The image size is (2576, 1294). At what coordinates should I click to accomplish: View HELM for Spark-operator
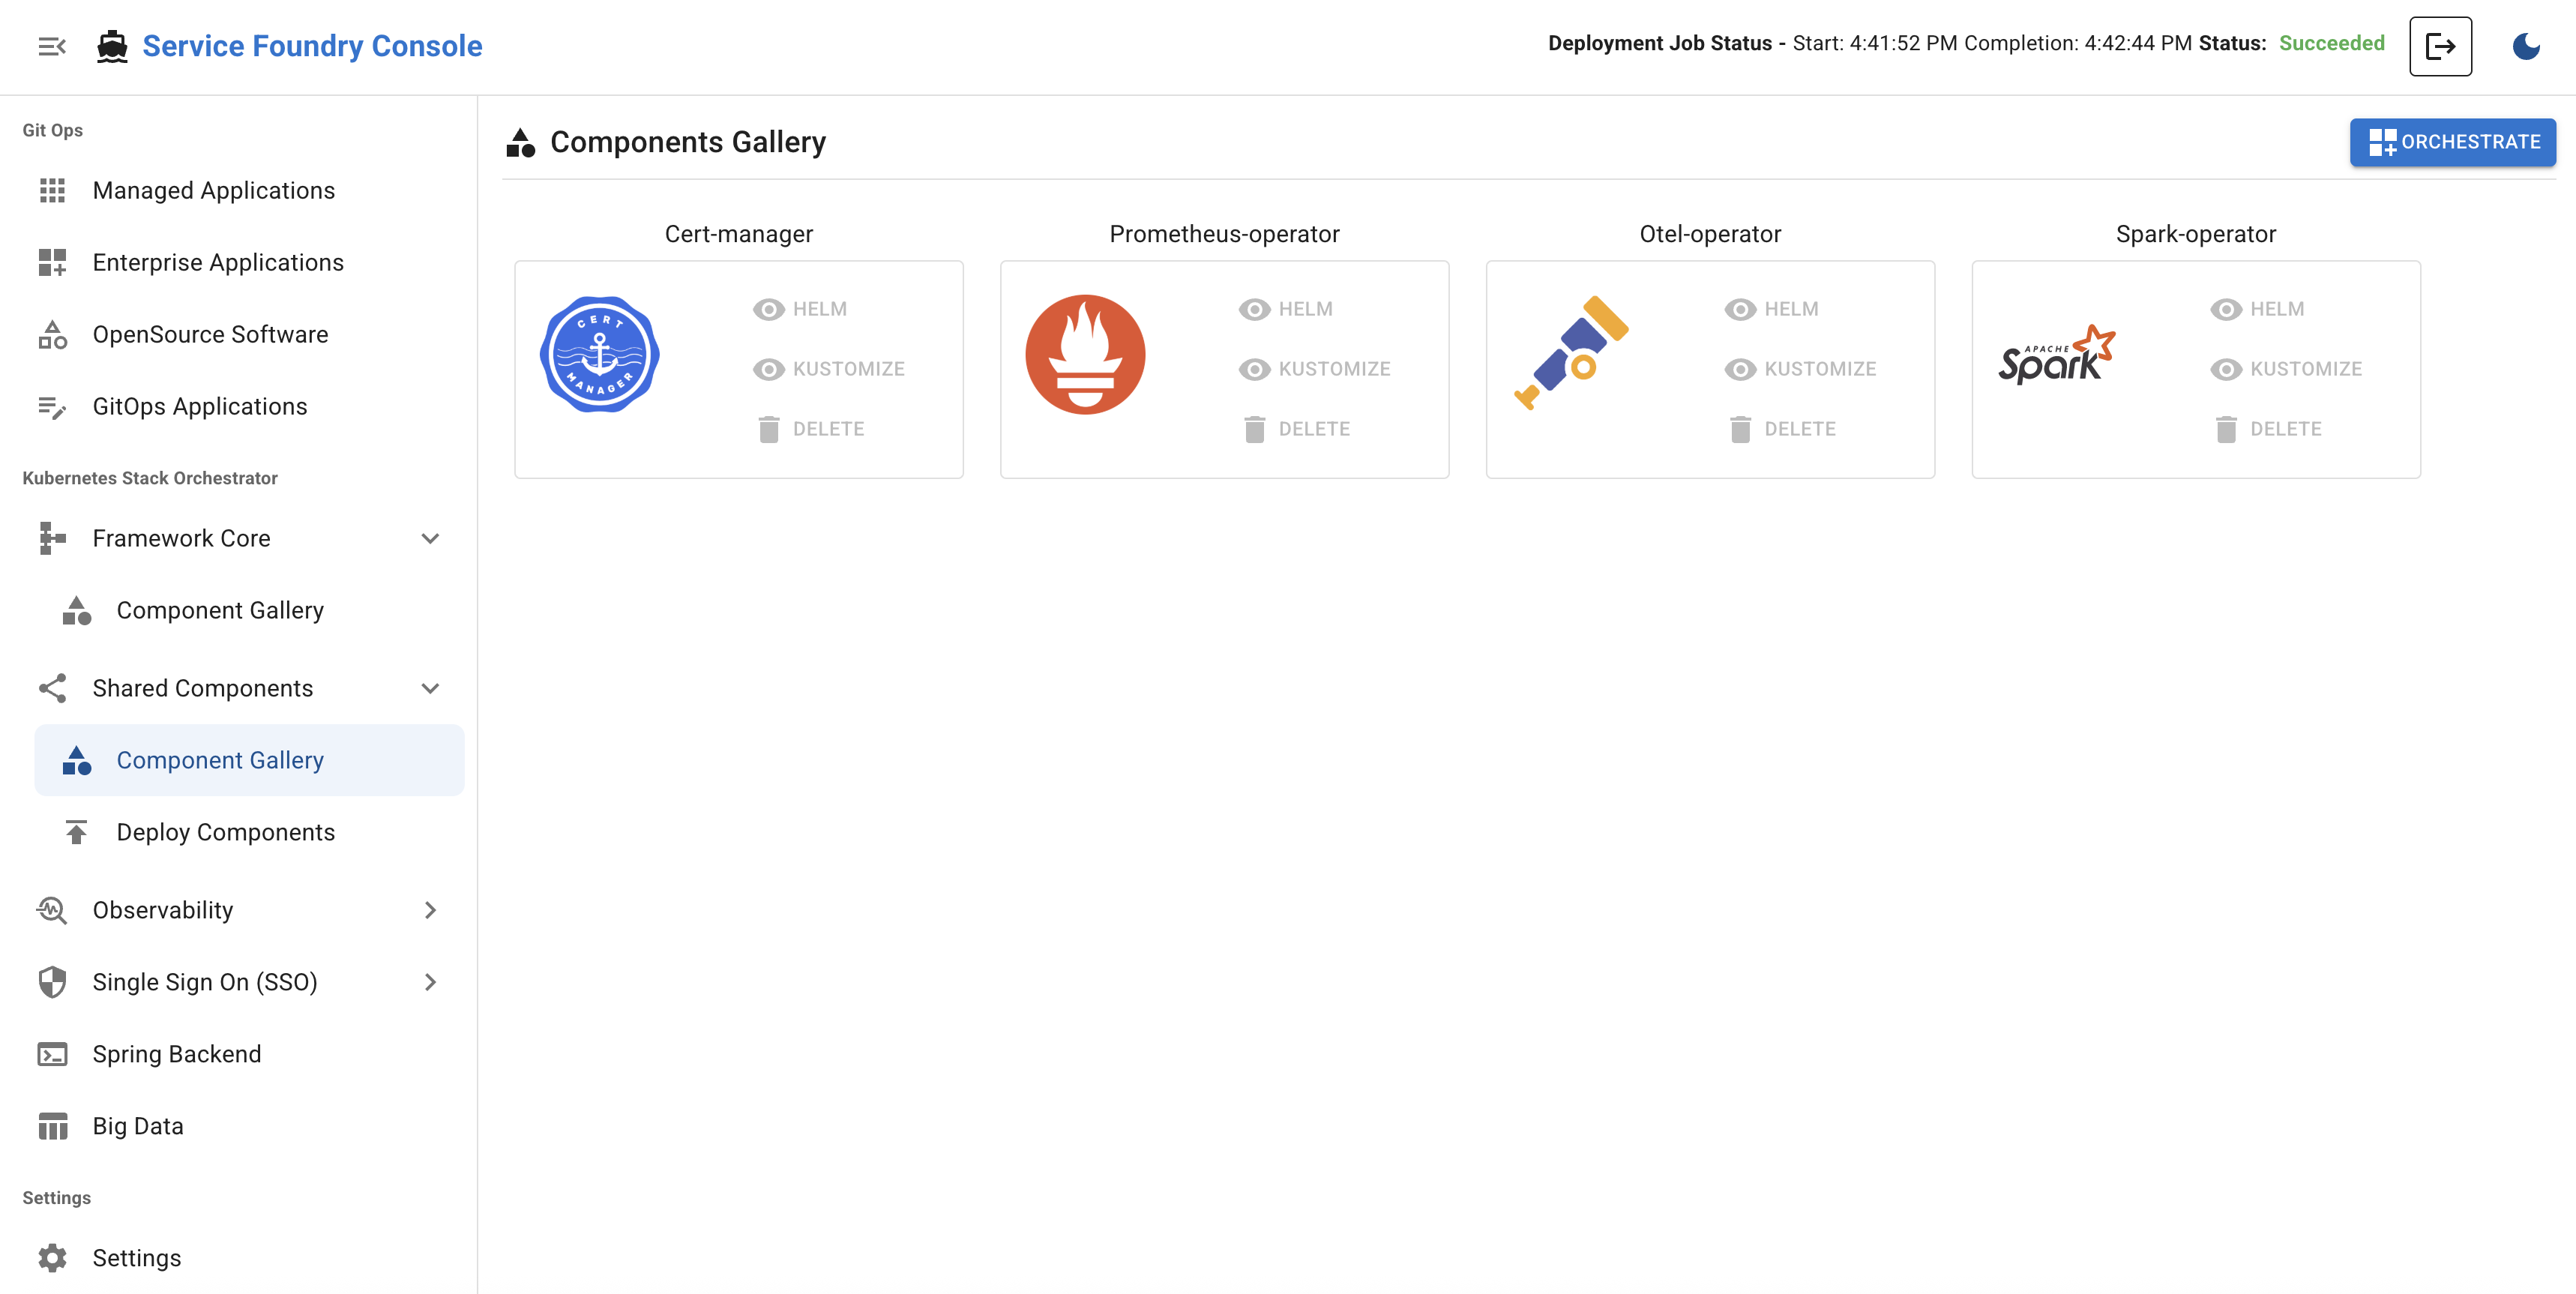click(2258, 309)
